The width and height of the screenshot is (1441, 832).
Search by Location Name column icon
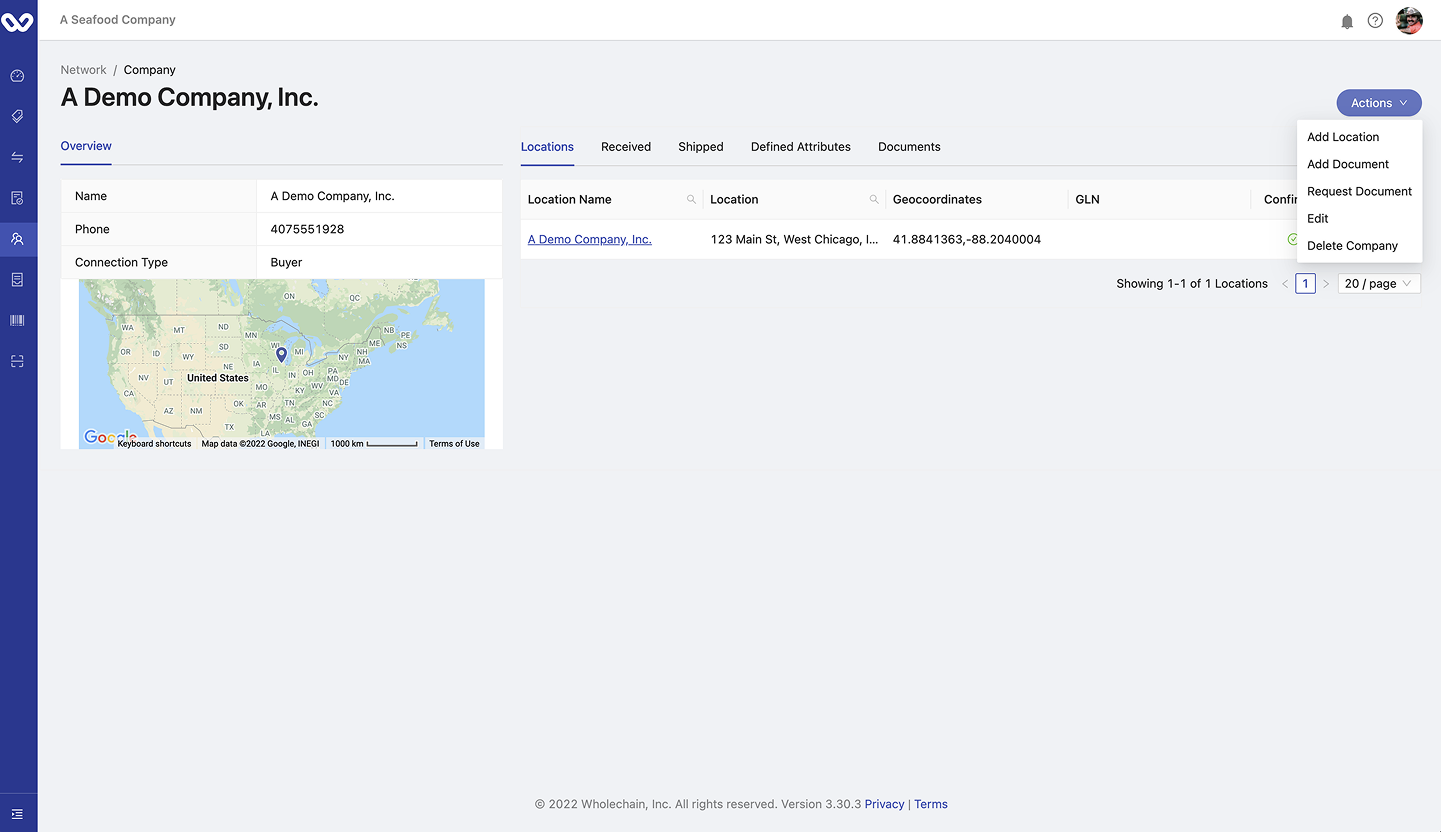(691, 200)
